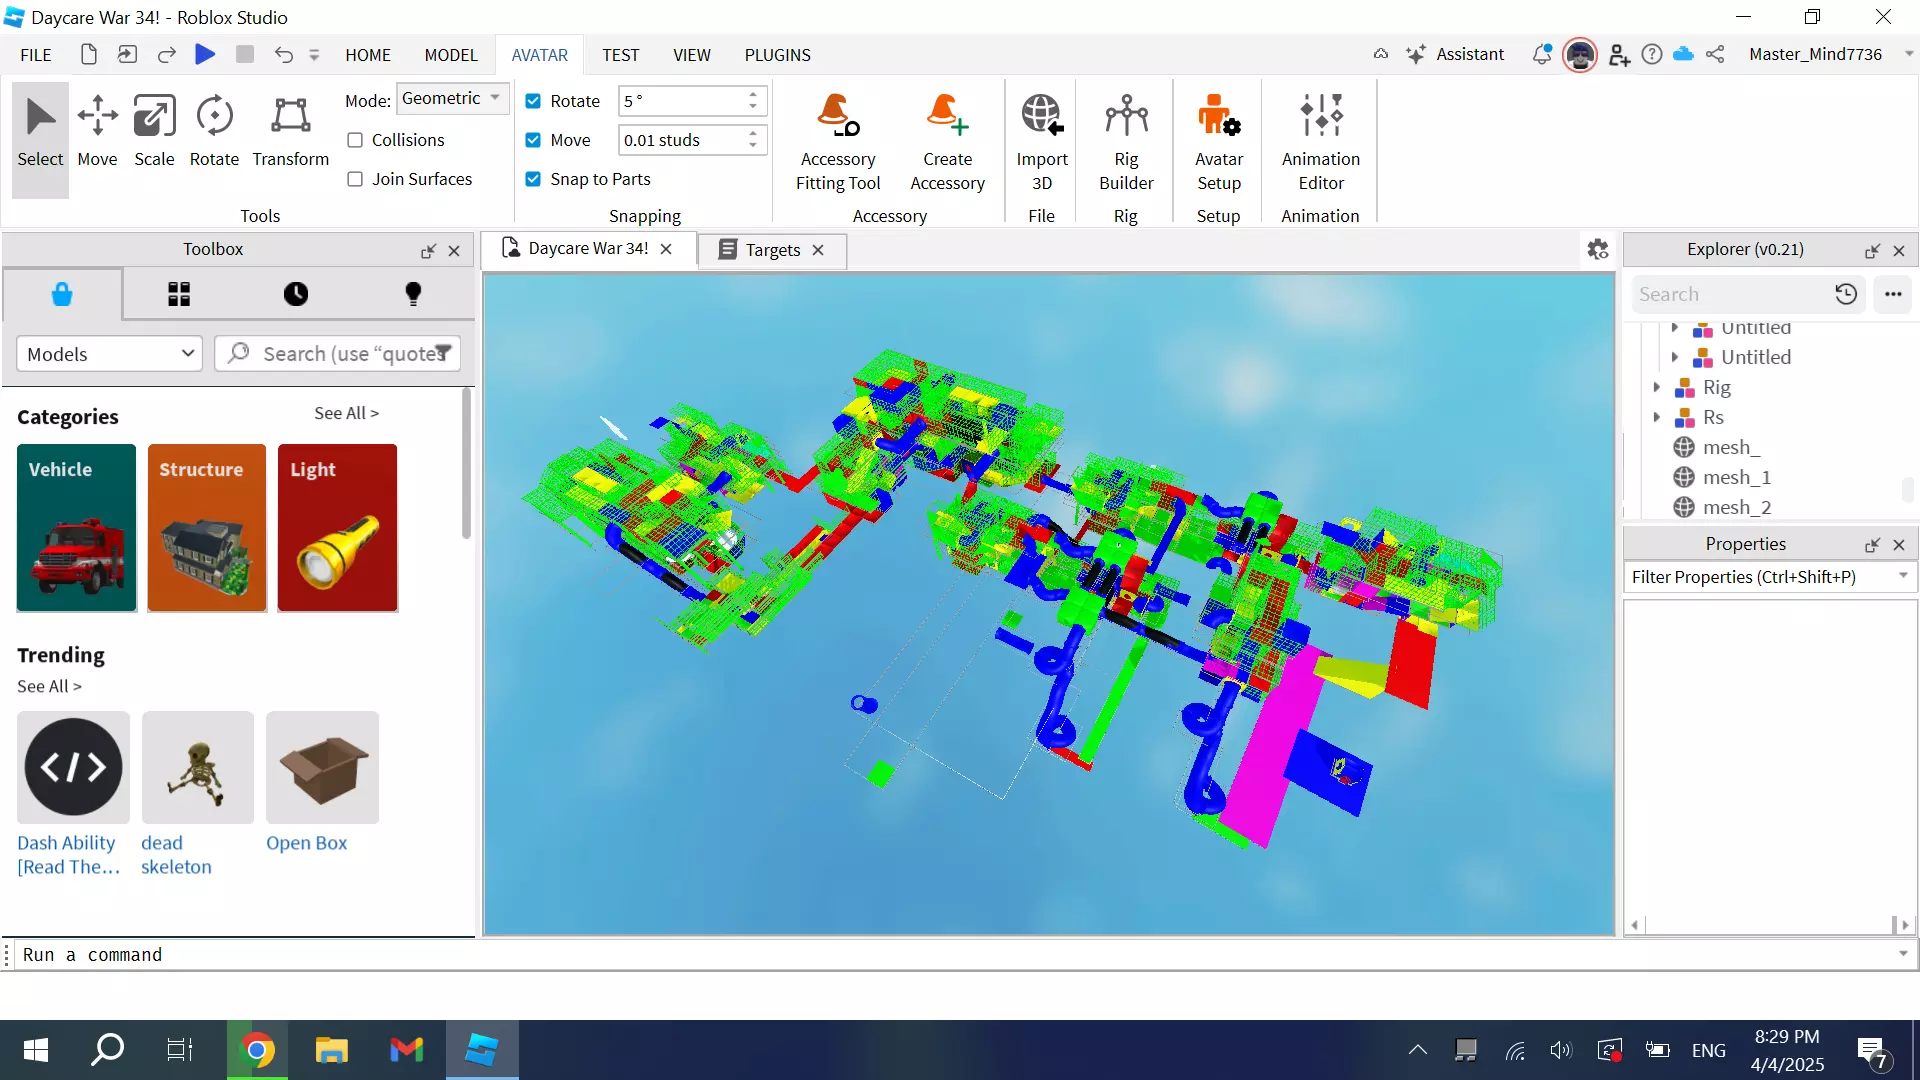
Task: Open the Animation Editor
Action: click(x=1320, y=141)
